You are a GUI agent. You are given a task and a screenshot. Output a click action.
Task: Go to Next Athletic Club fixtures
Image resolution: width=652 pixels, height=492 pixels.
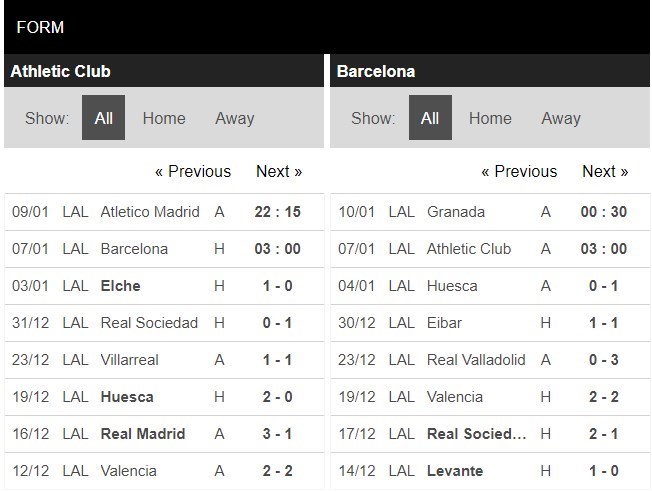click(279, 171)
